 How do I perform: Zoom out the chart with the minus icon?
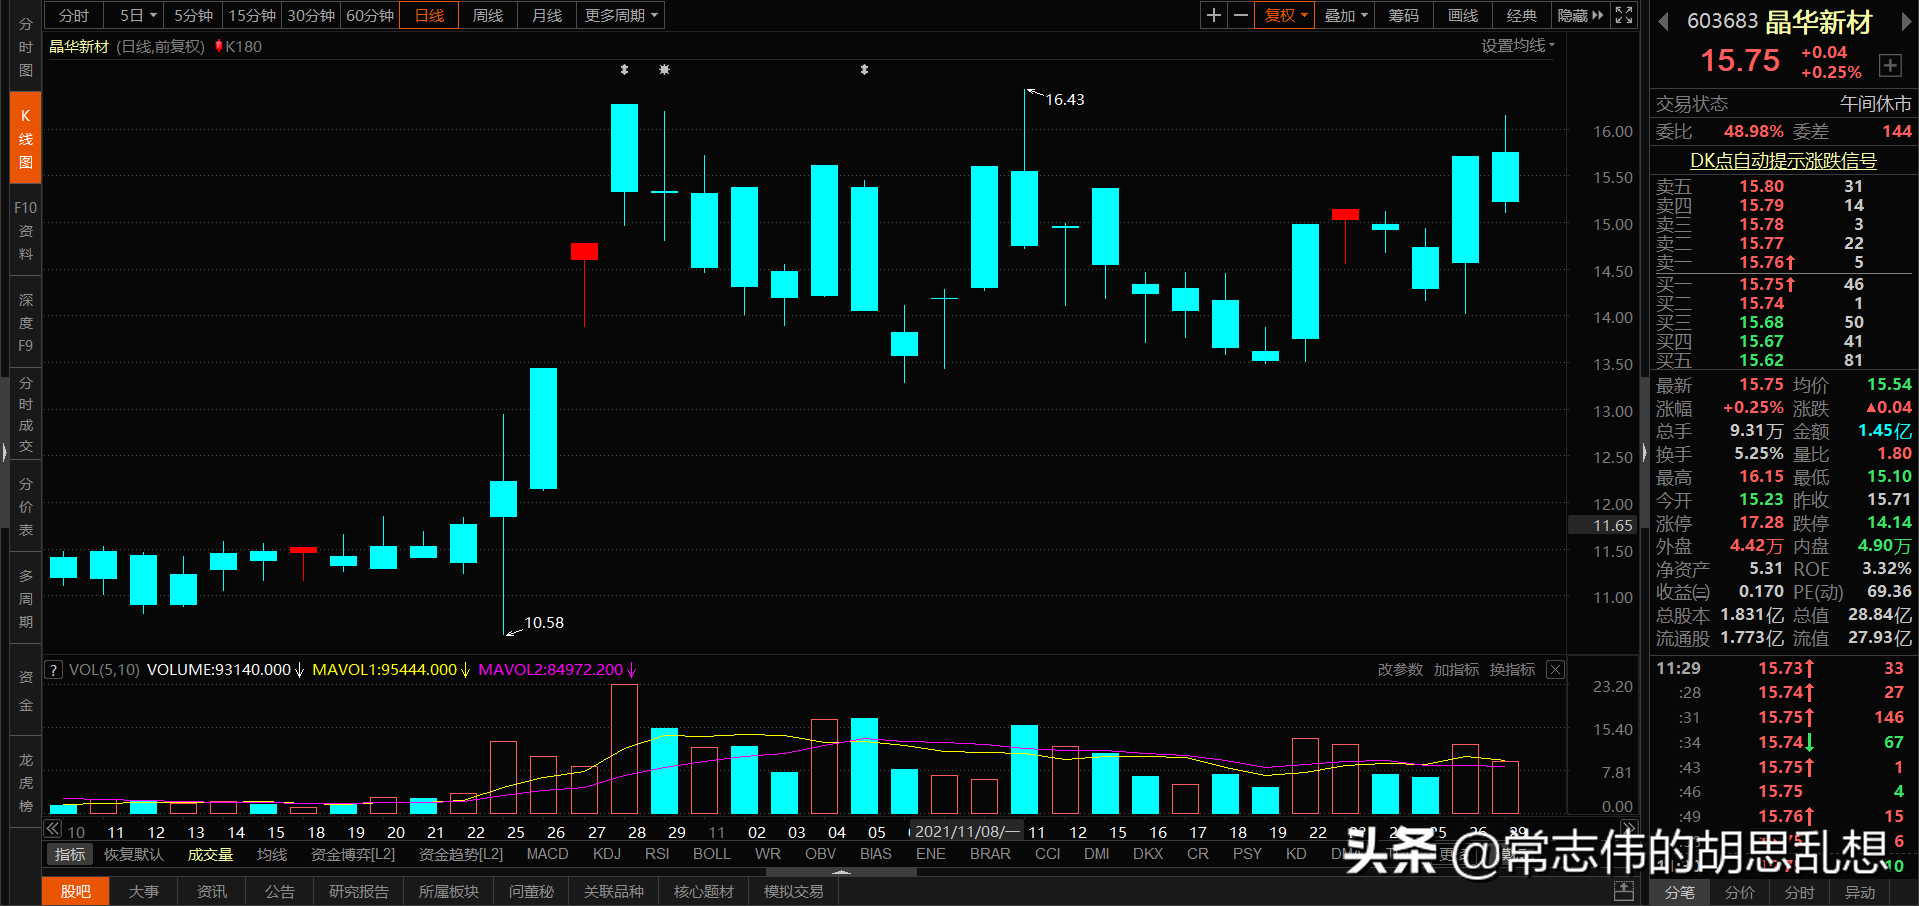click(x=1240, y=15)
